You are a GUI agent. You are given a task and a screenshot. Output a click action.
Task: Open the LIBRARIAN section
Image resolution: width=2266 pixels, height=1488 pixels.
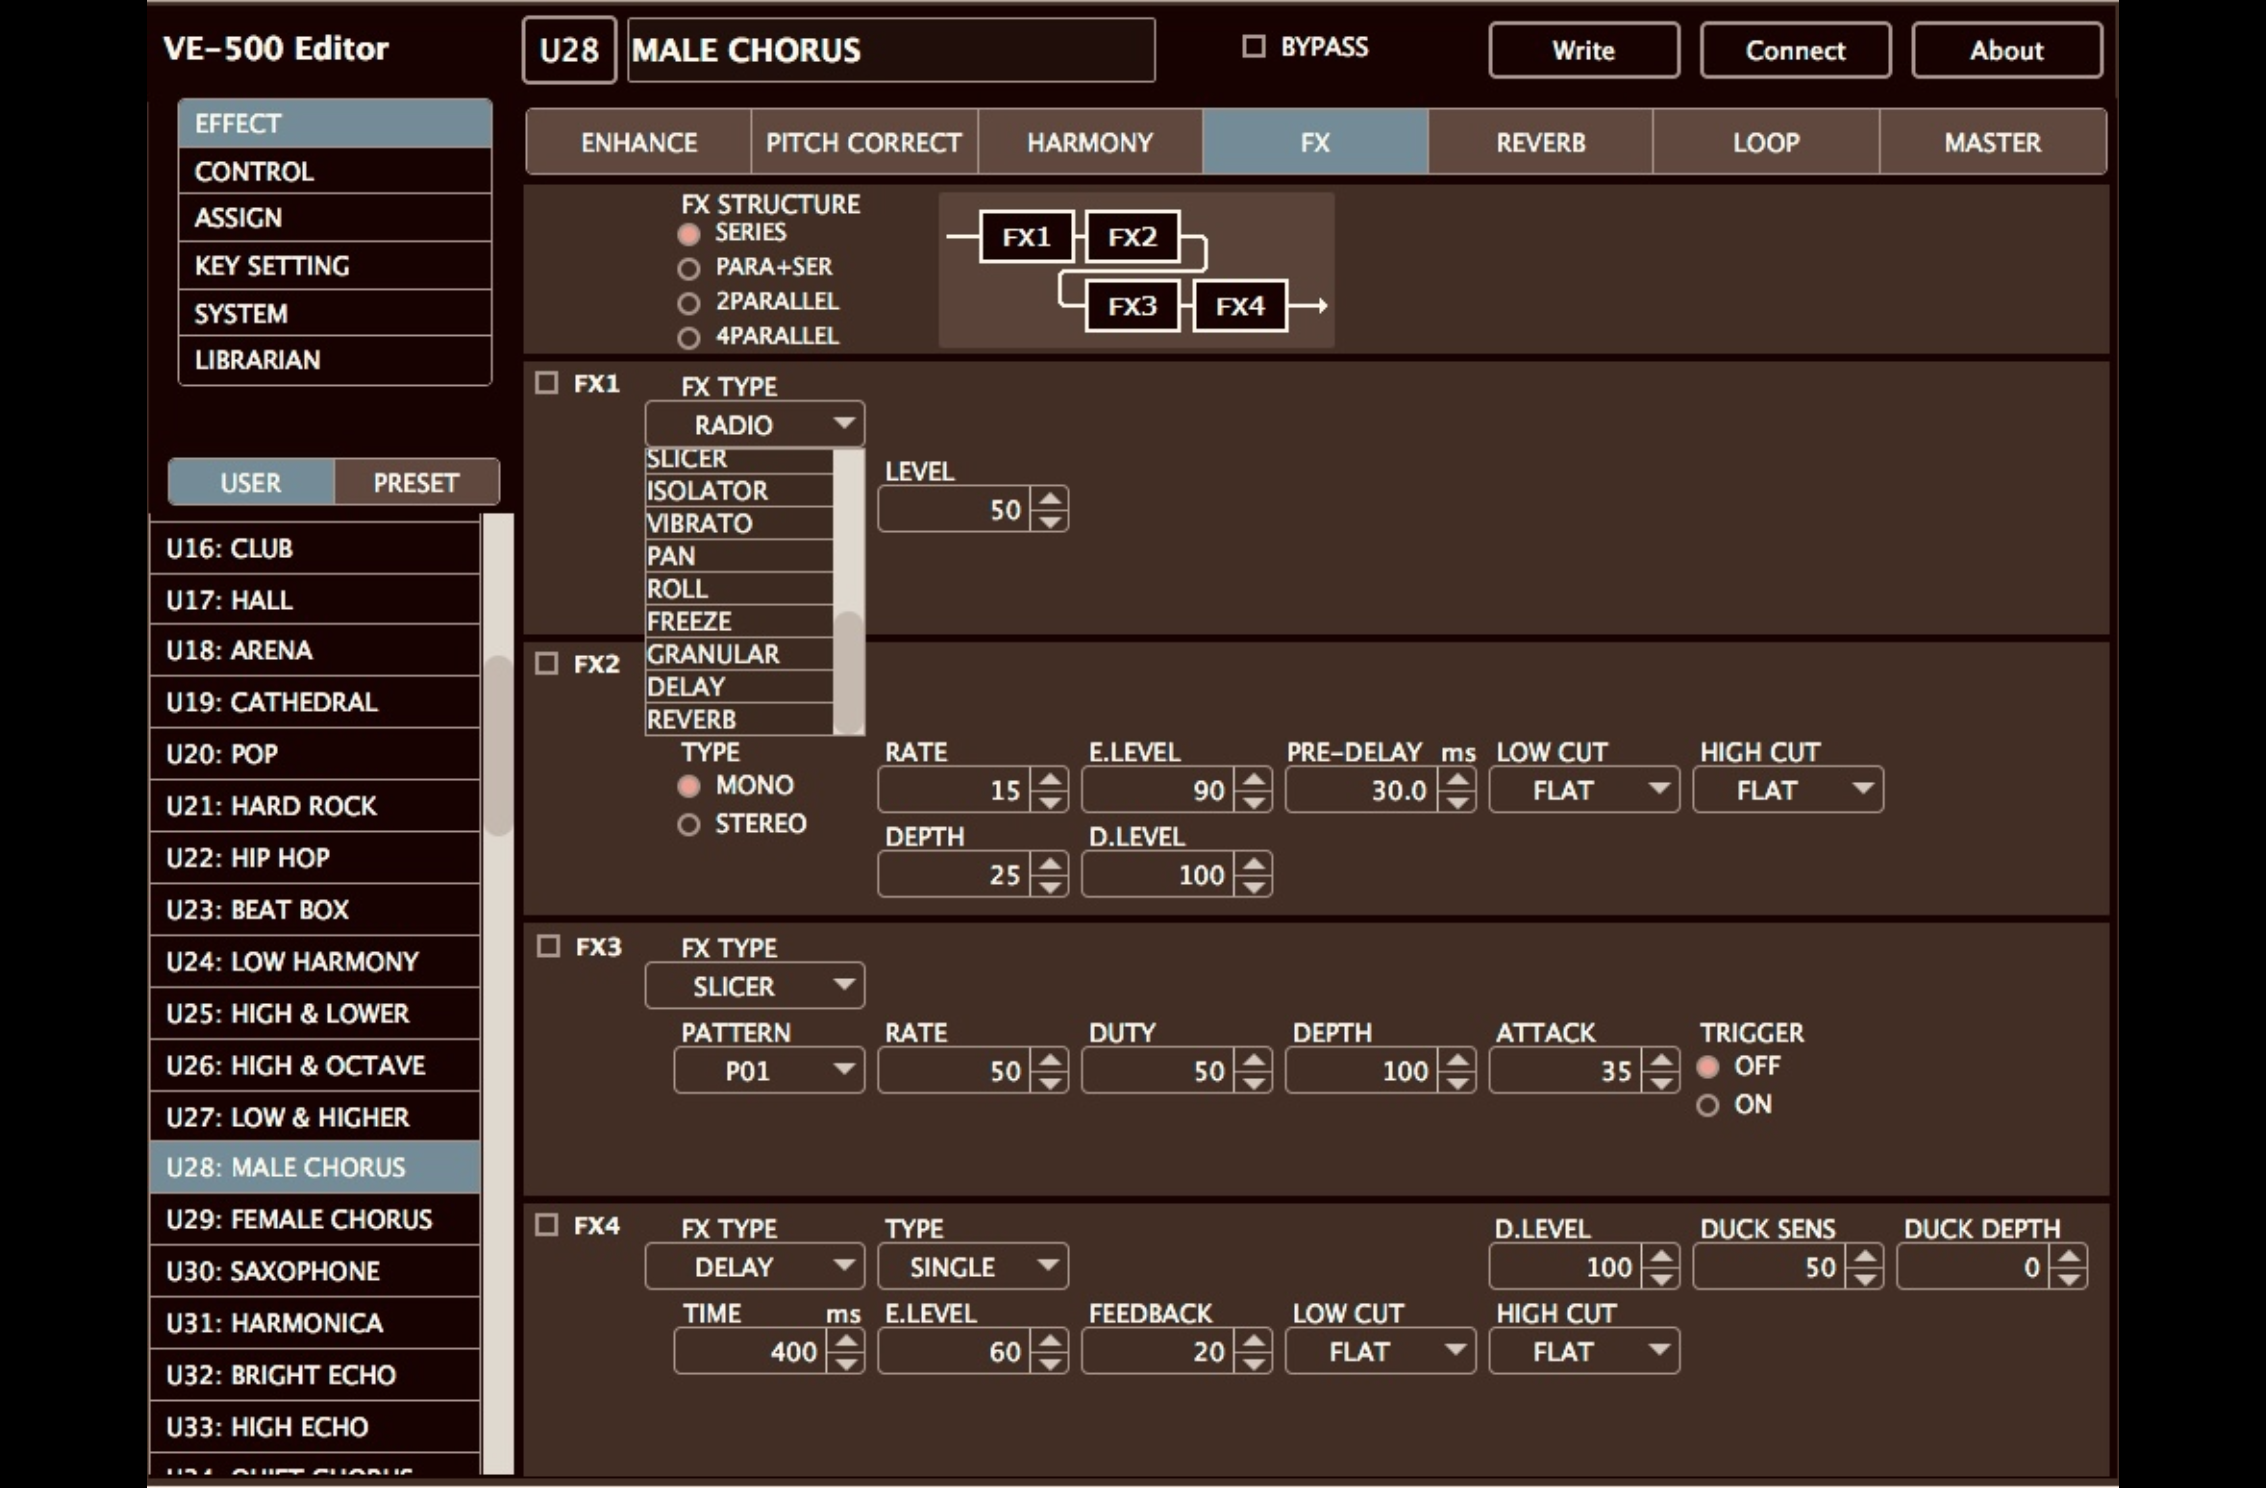click(335, 360)
